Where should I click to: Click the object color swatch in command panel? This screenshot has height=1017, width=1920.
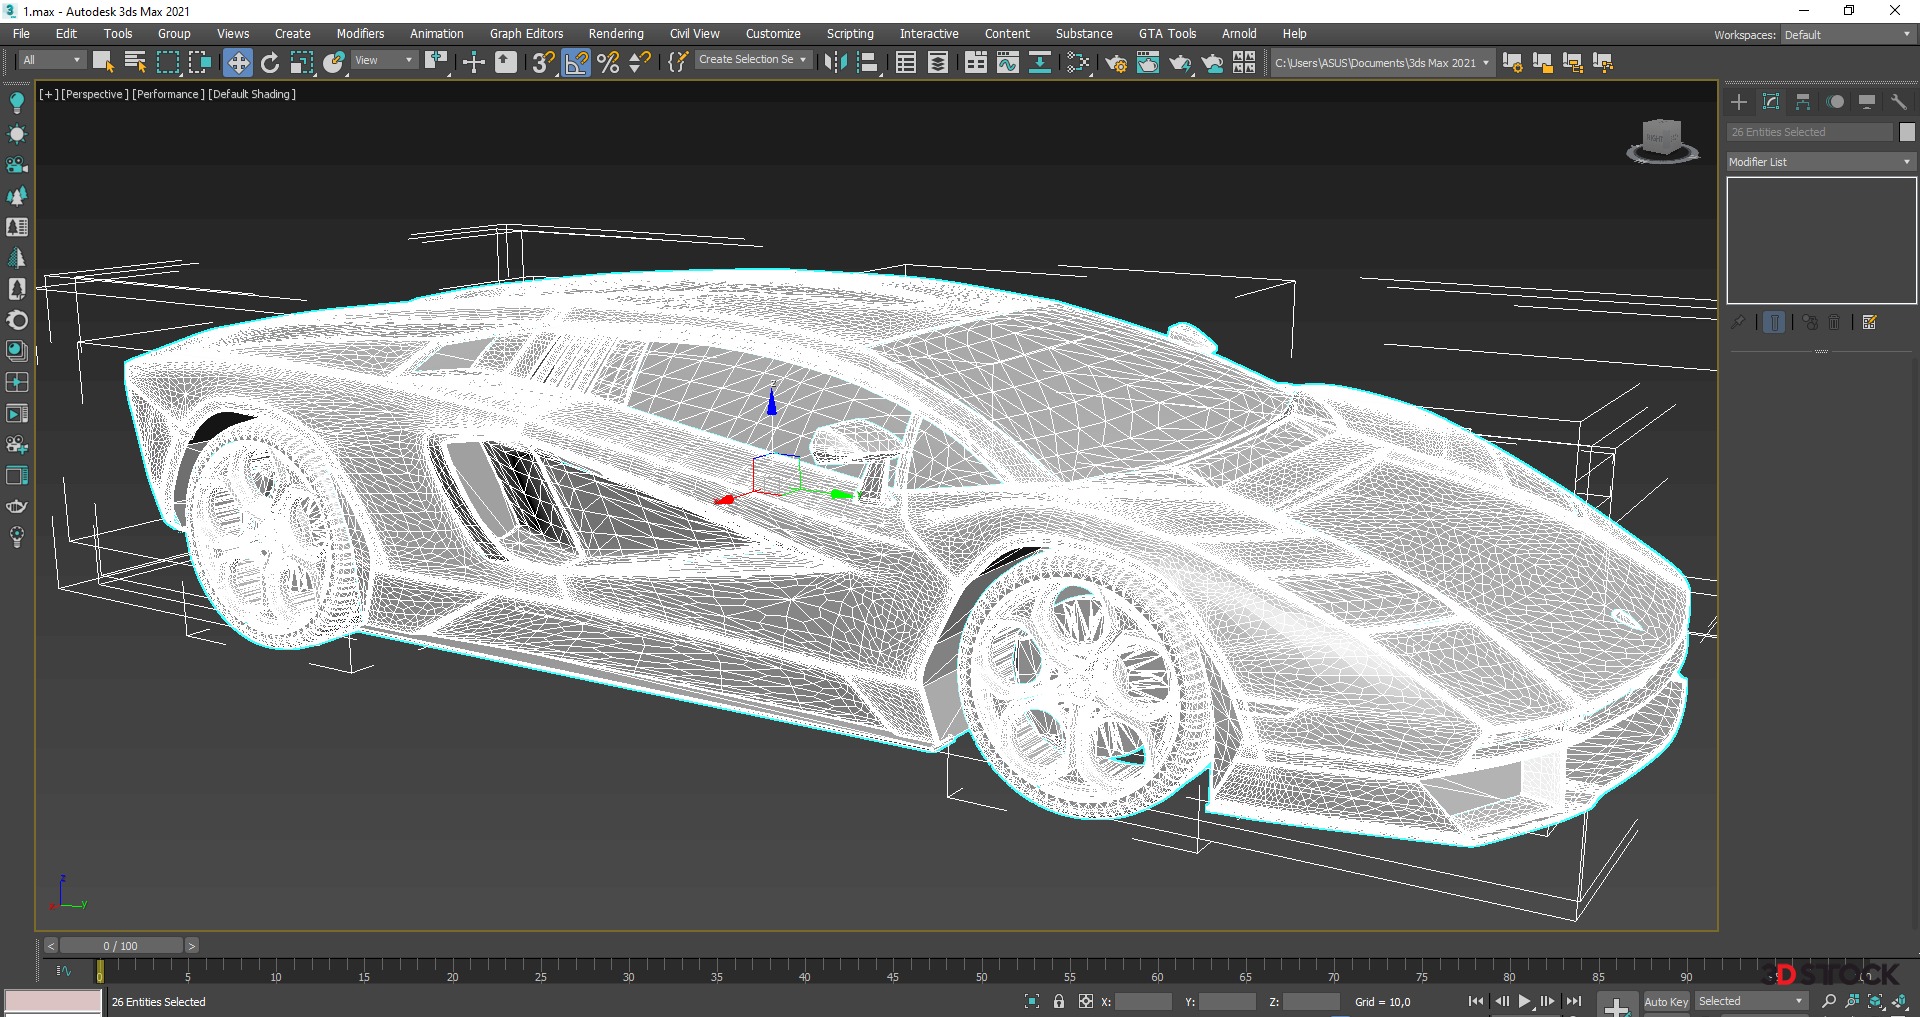(x=1907, y=132)
